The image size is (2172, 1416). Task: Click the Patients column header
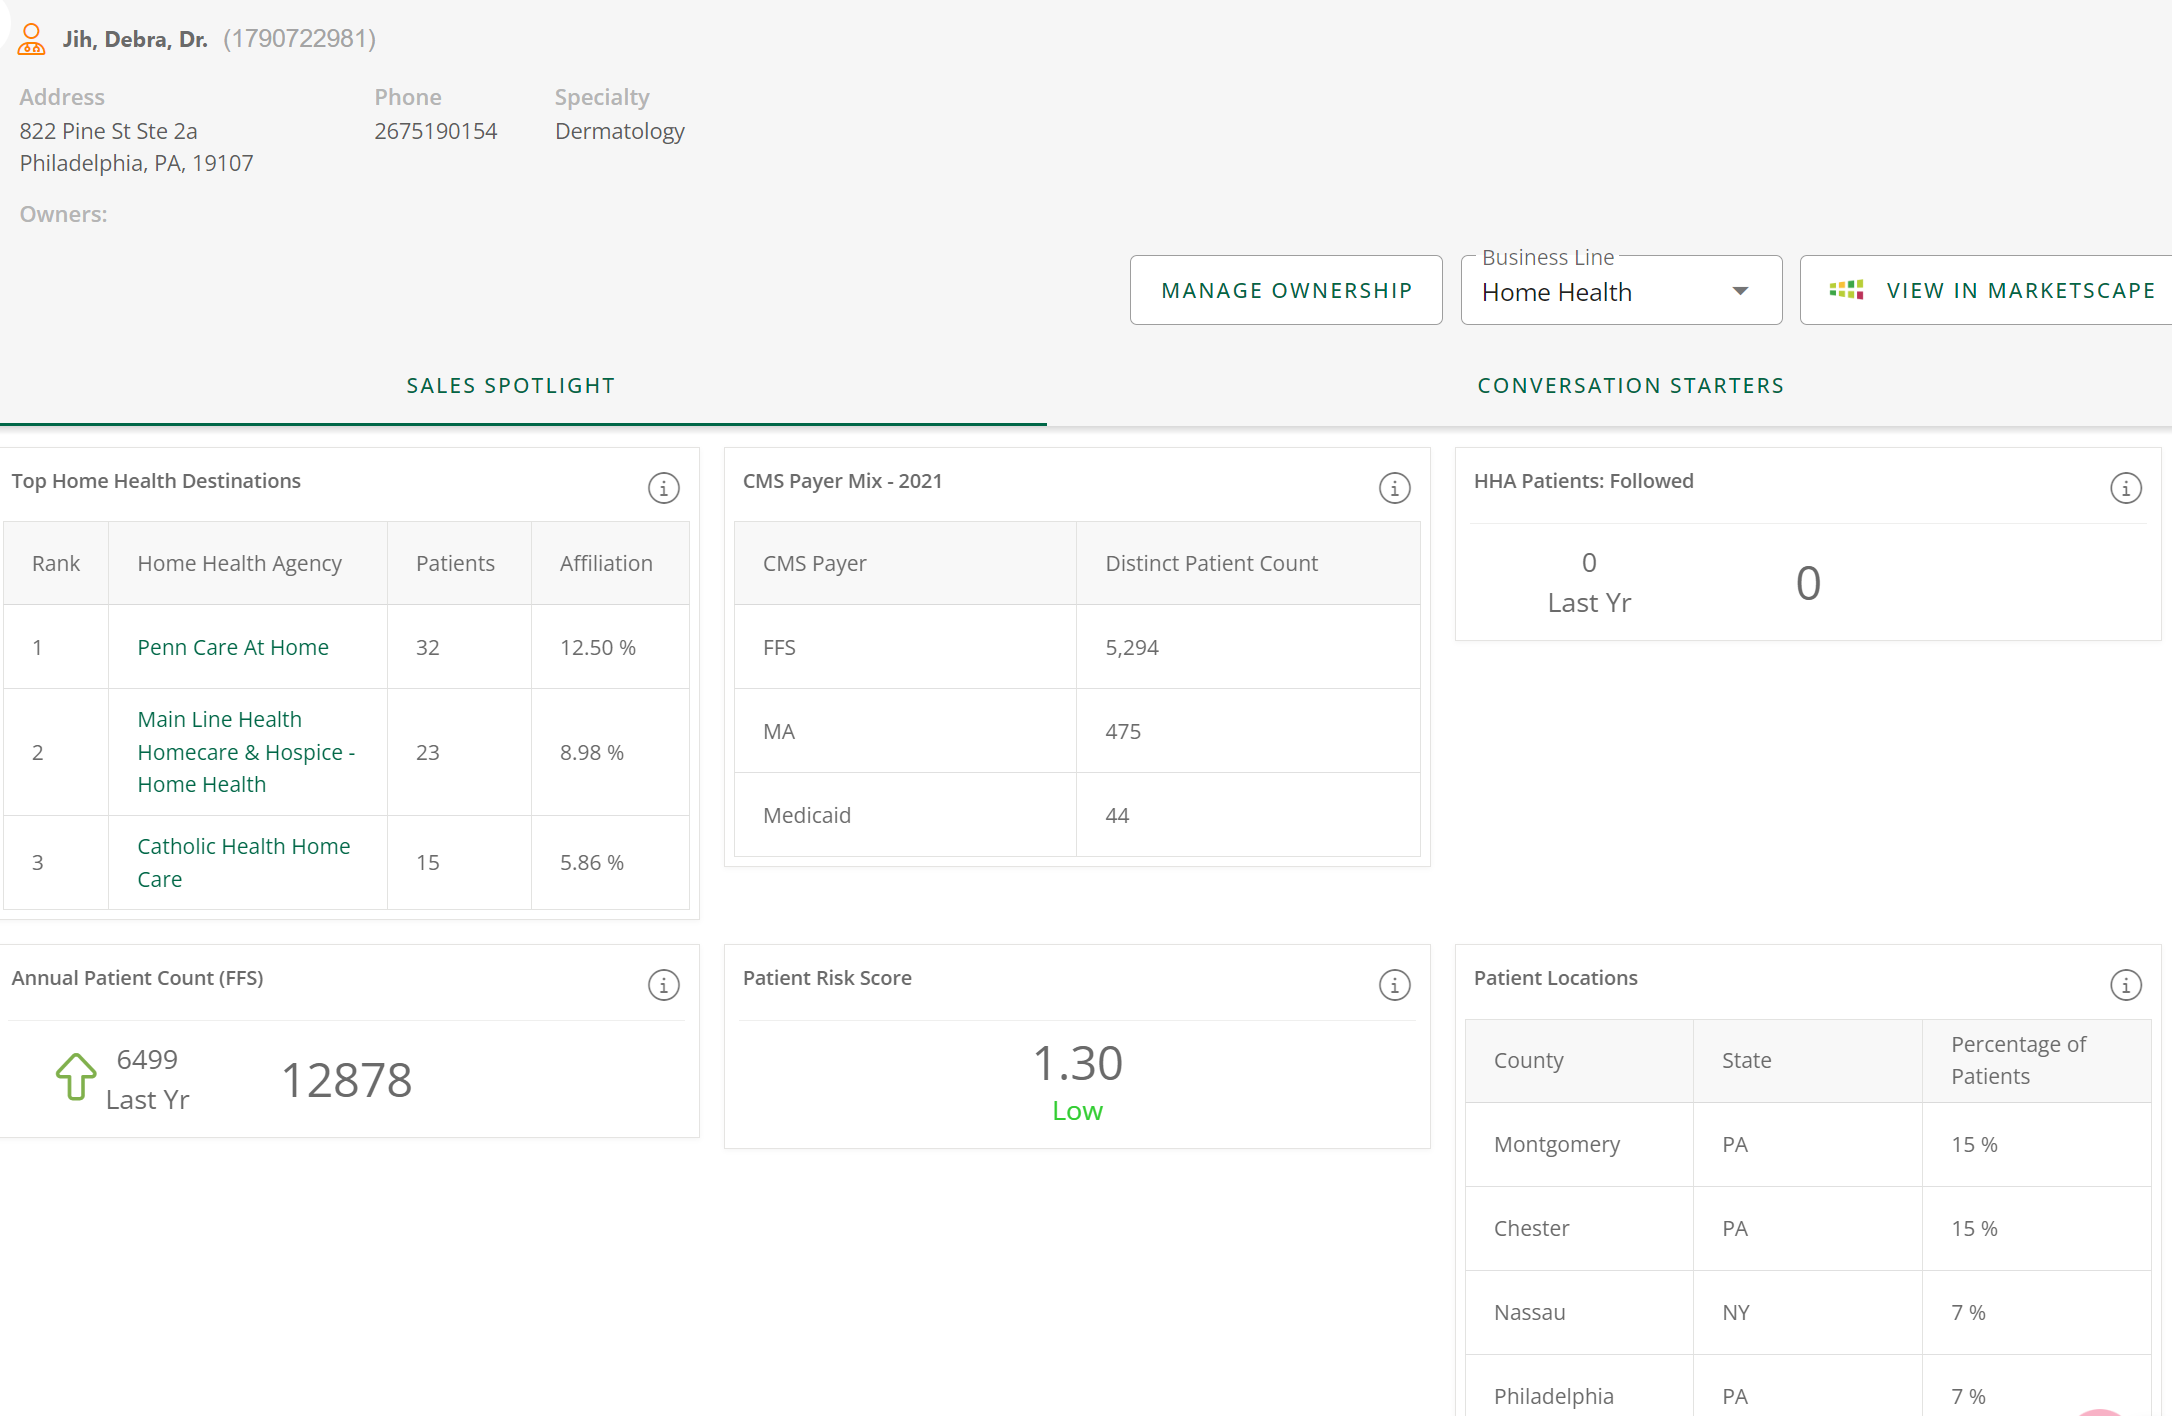coord(455,563)
